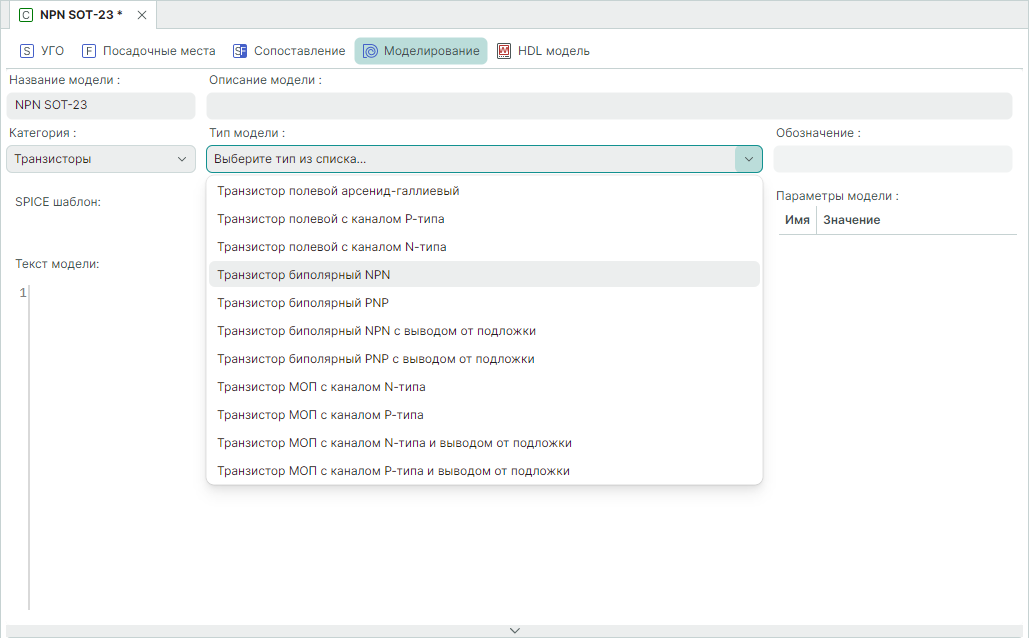1029x638 pixels.
Task: Open the Категория dropdown showing Транзисторы
Action: click(101, 159)
